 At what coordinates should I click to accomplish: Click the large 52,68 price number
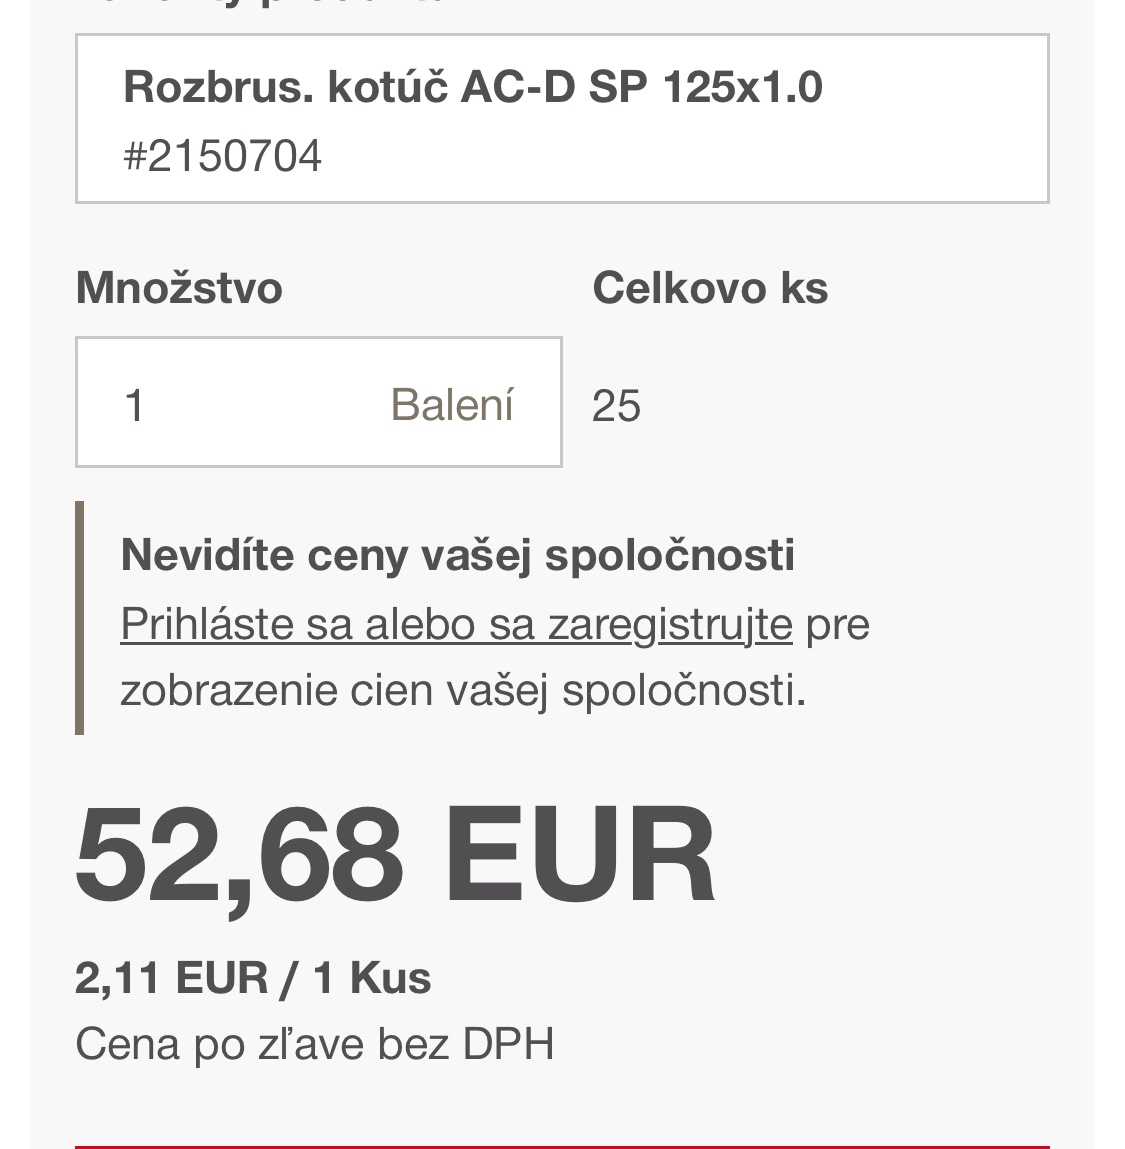(x=239, y=854)
